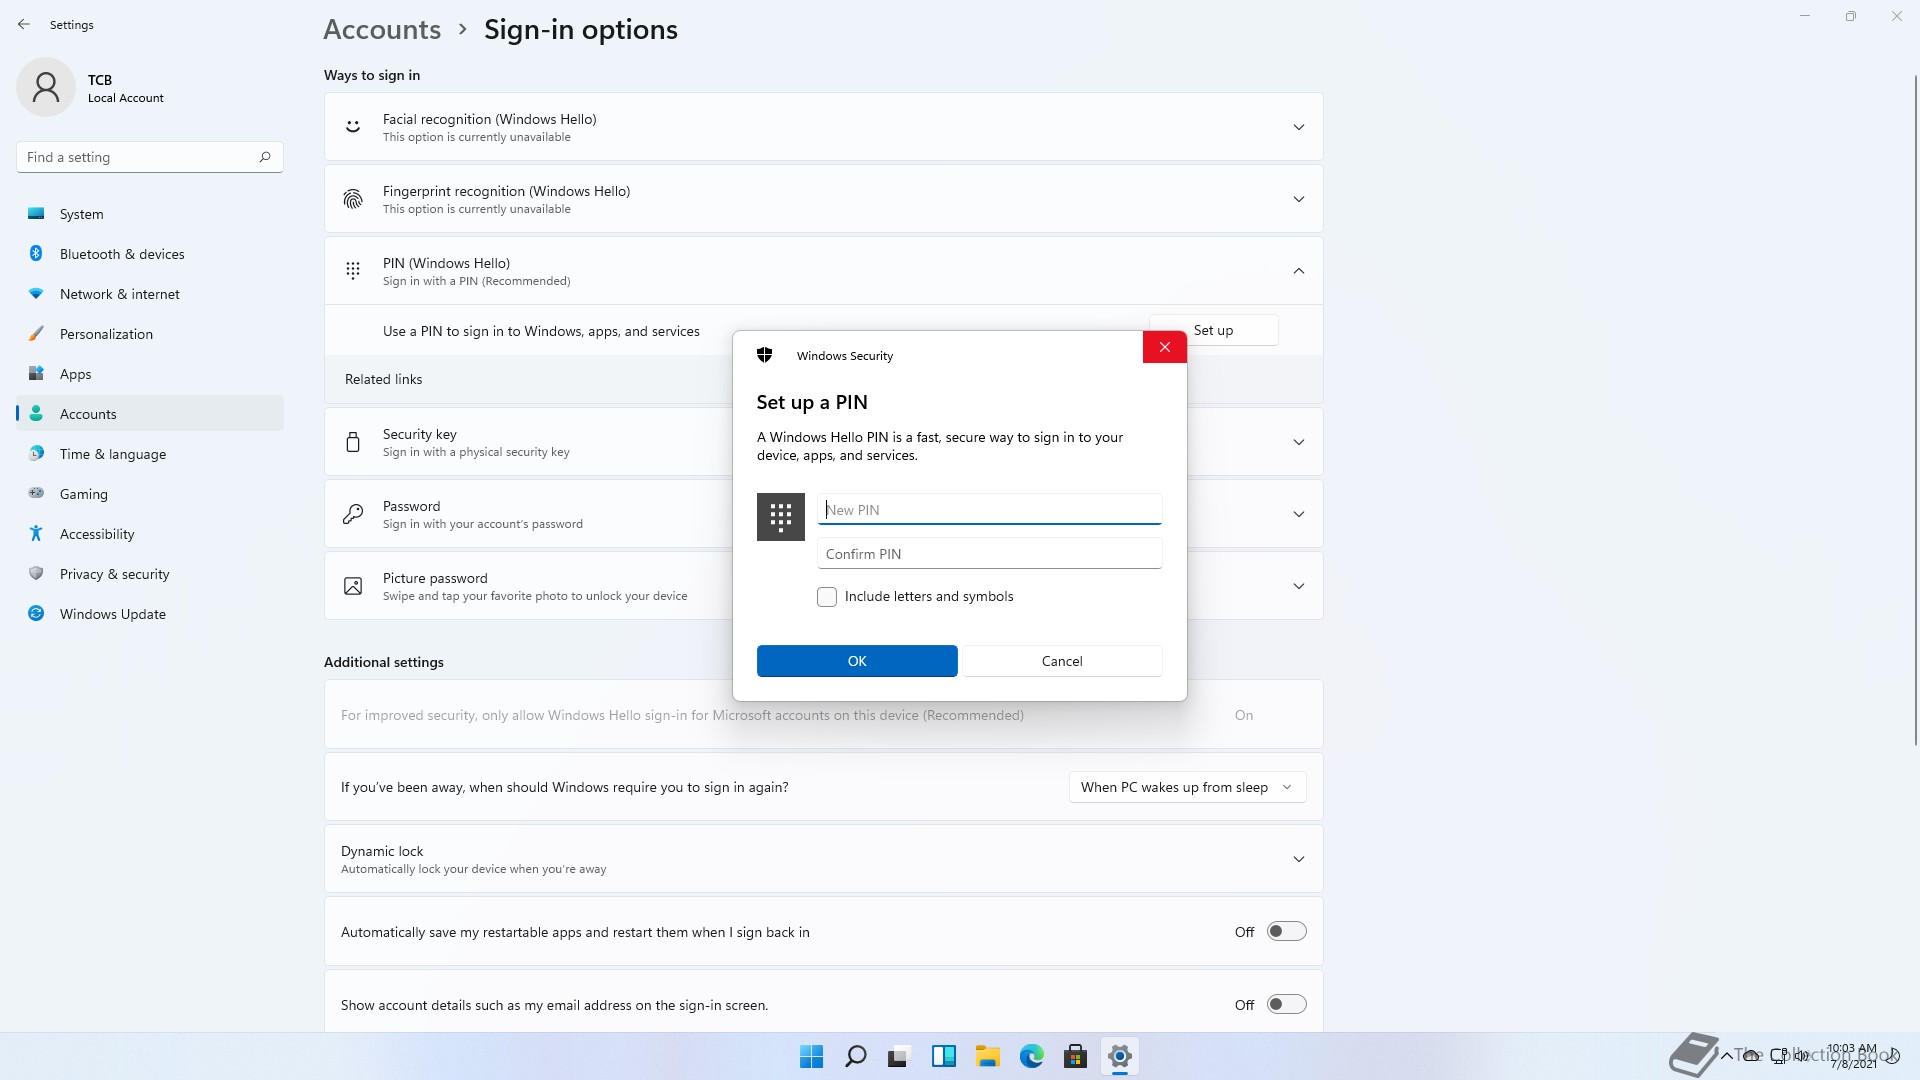Toggle automatically save restartable apps switch
Image resolution: width=1920 pixels, height=1080 pixels.
[1287, 931]
